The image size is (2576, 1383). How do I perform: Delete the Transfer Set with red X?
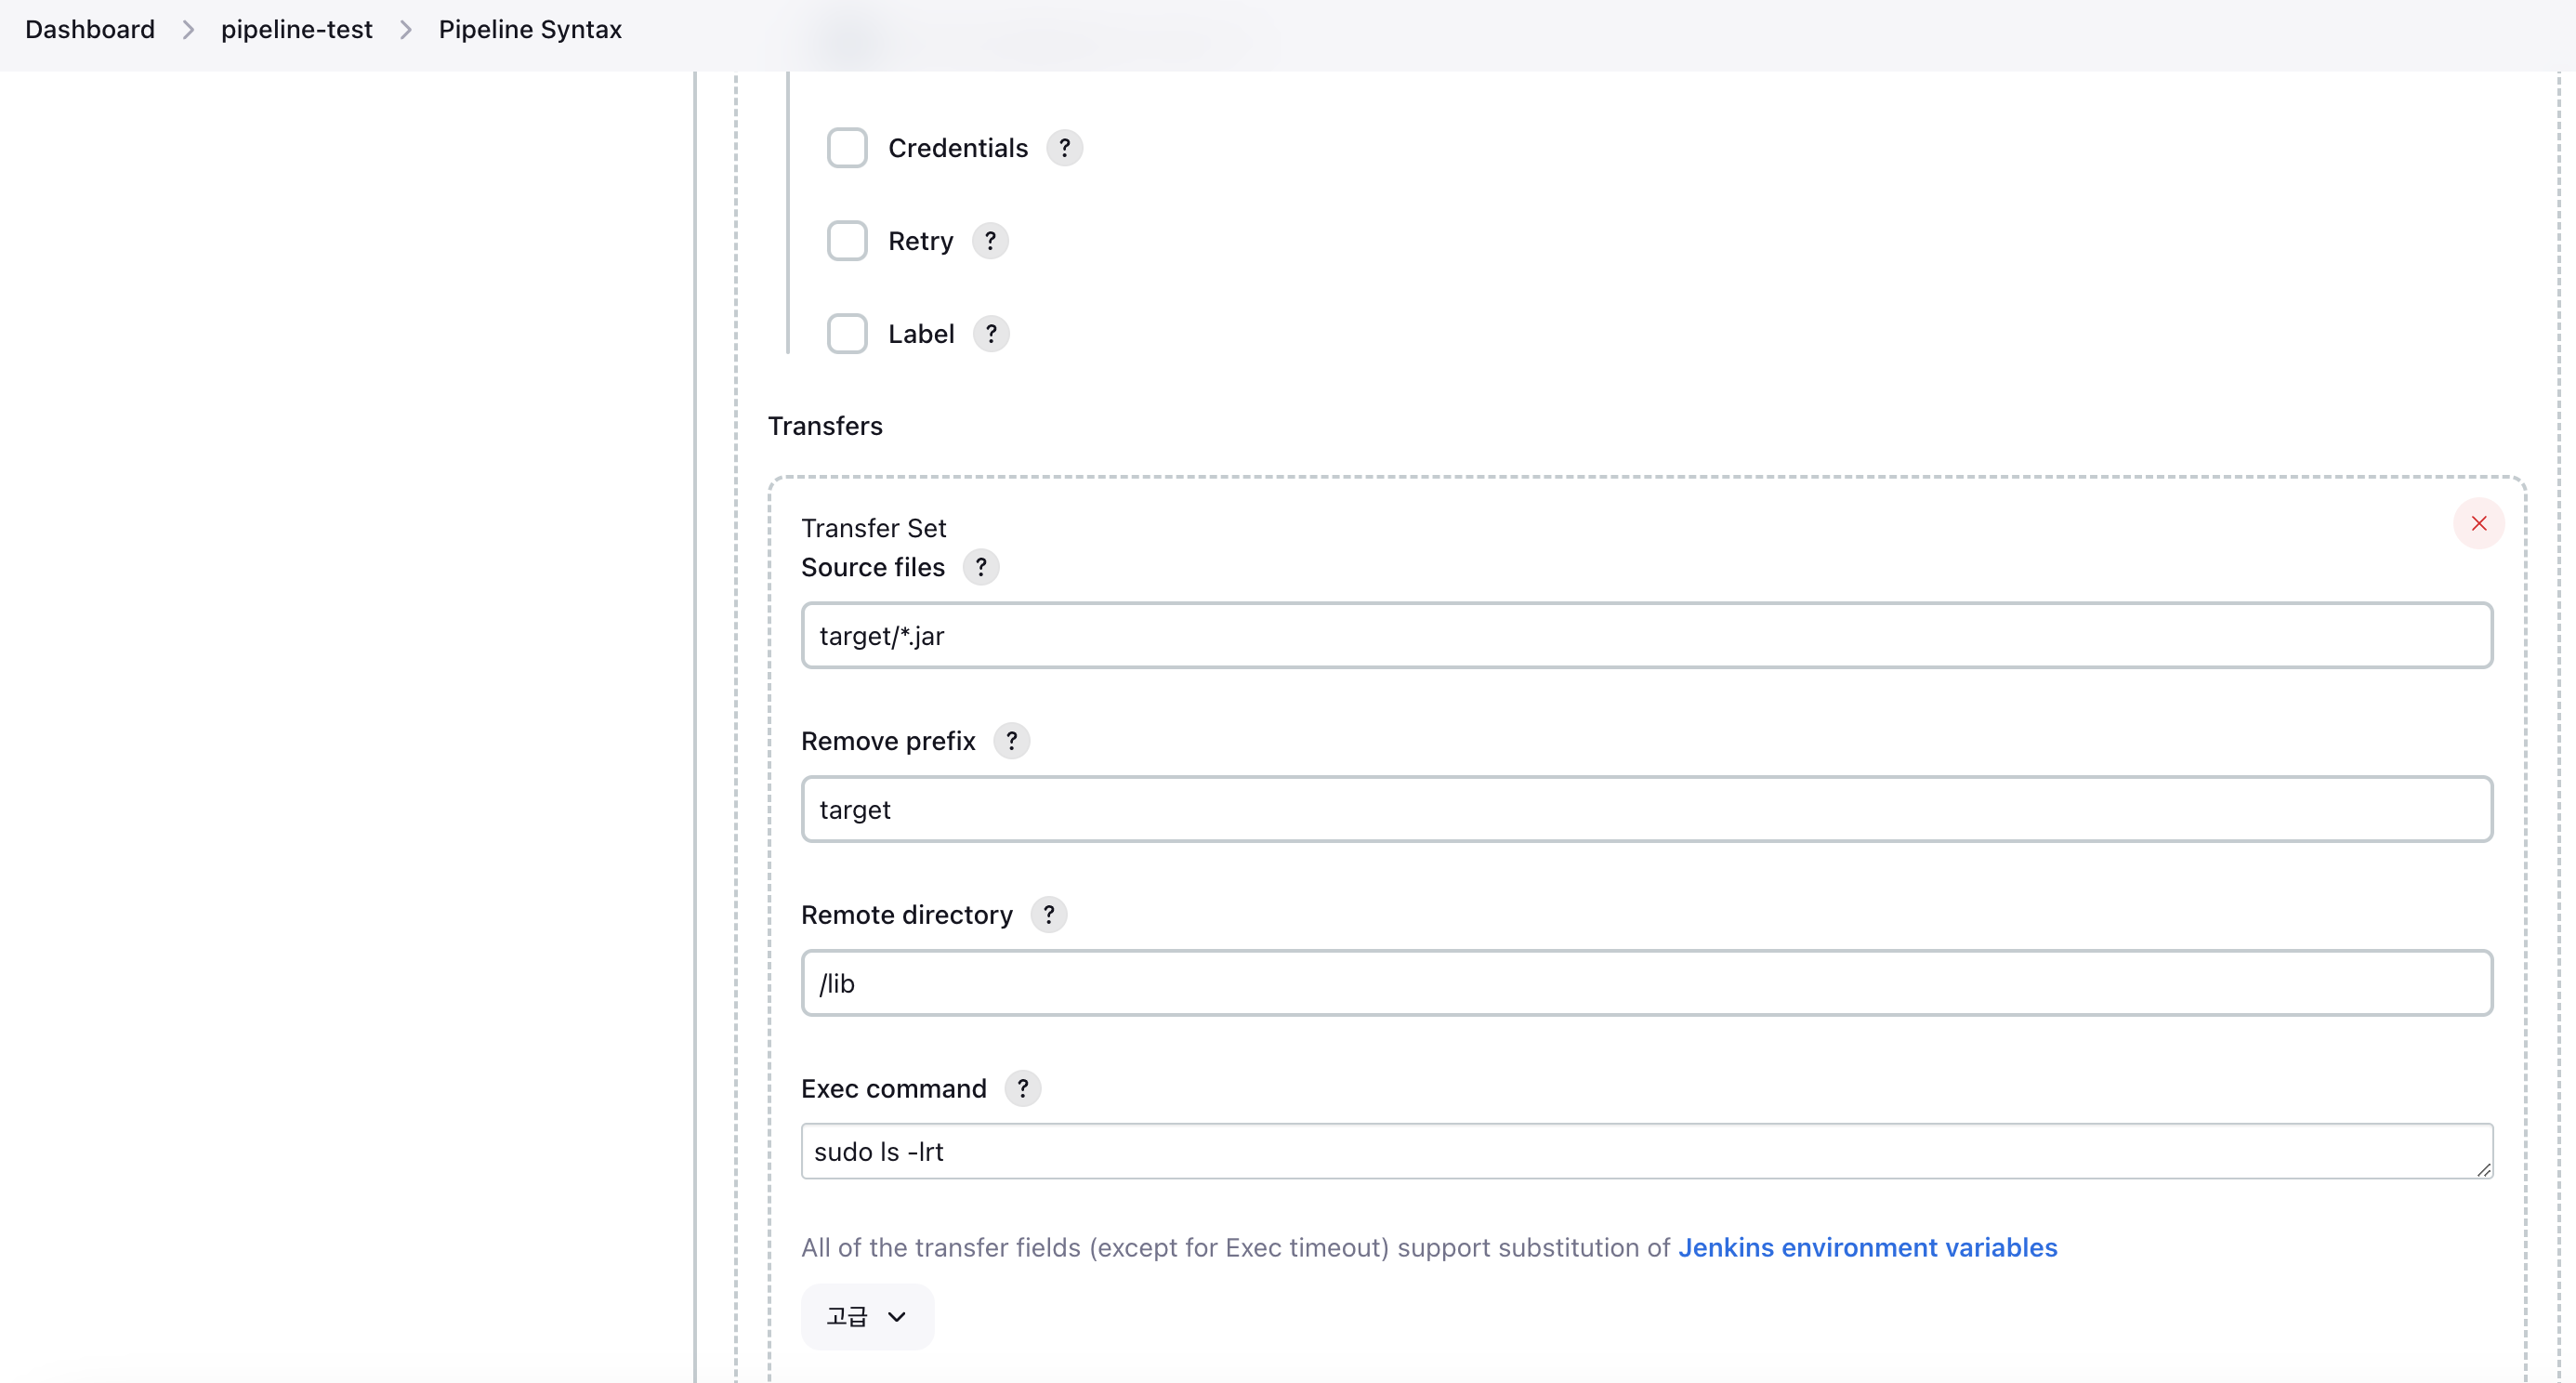click(x=2478, y=524)
